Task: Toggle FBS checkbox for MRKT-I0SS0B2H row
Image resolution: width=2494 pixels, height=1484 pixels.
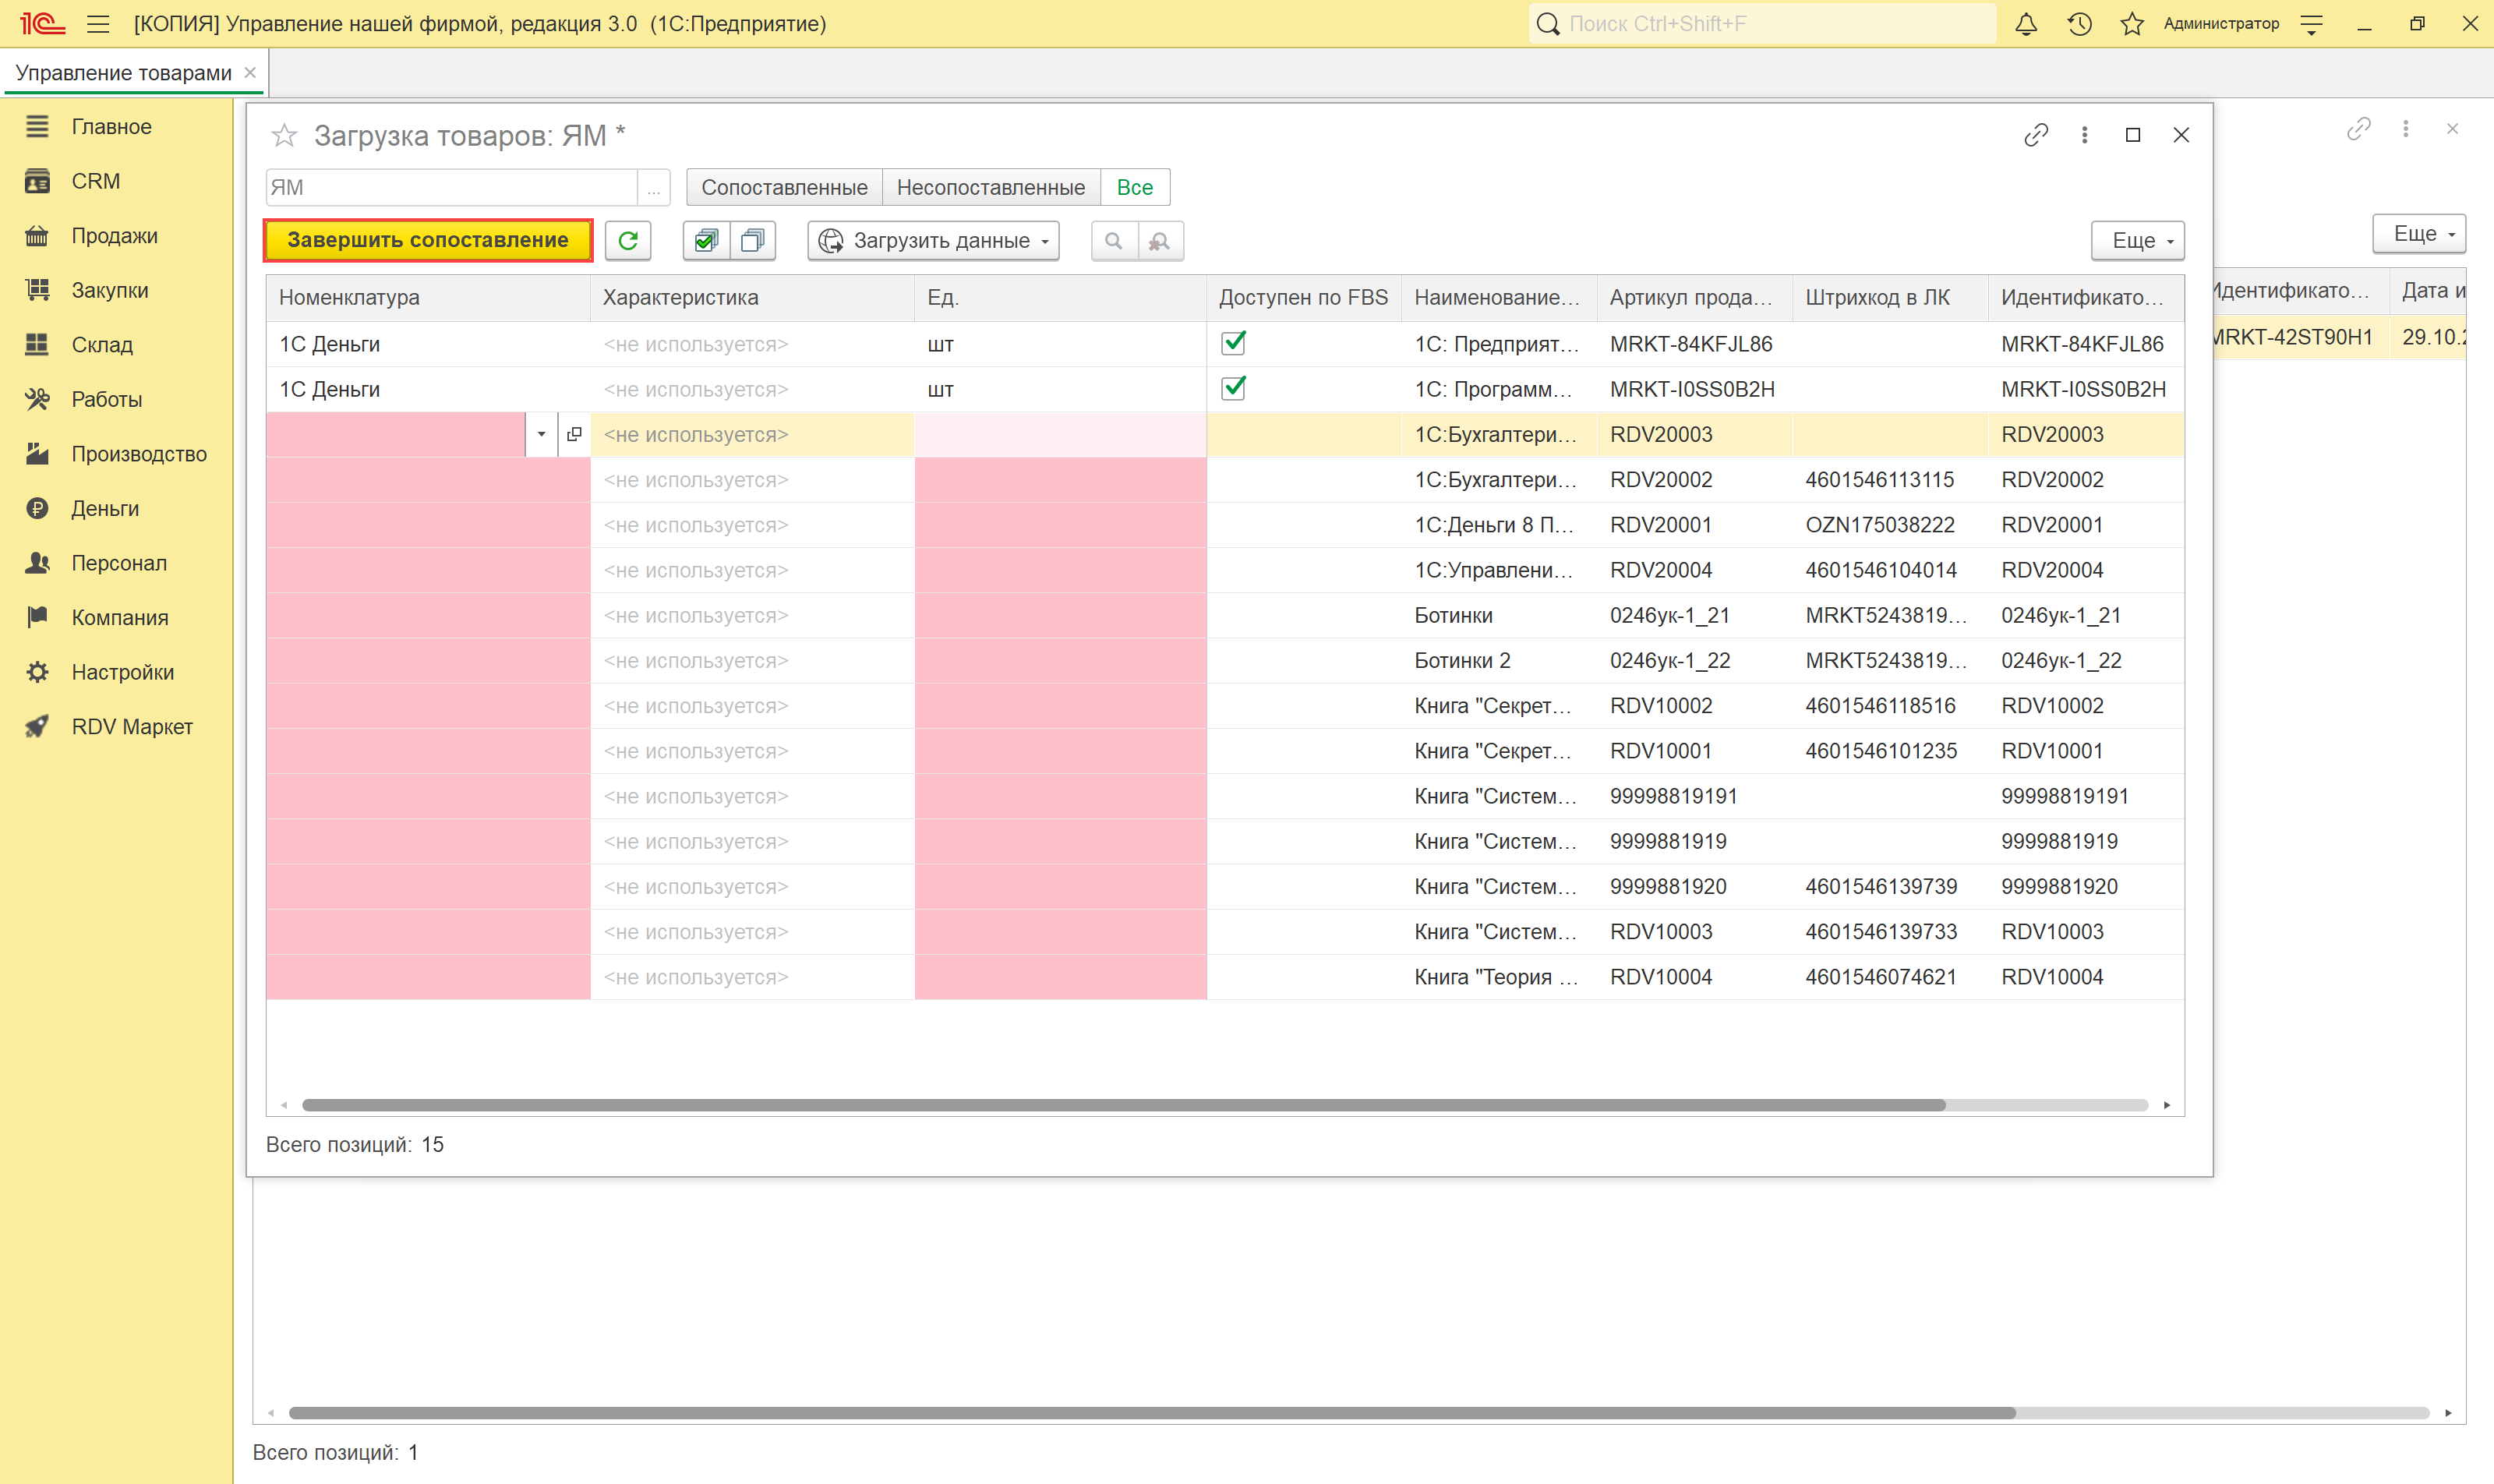Action: (1233, 388)
